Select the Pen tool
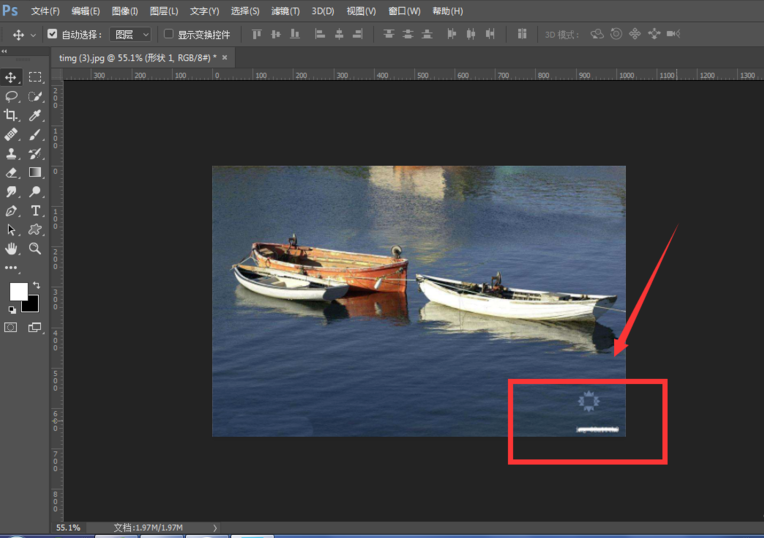Image resolution: width=764 pixels, height=538 pixels. click(11, 211)
